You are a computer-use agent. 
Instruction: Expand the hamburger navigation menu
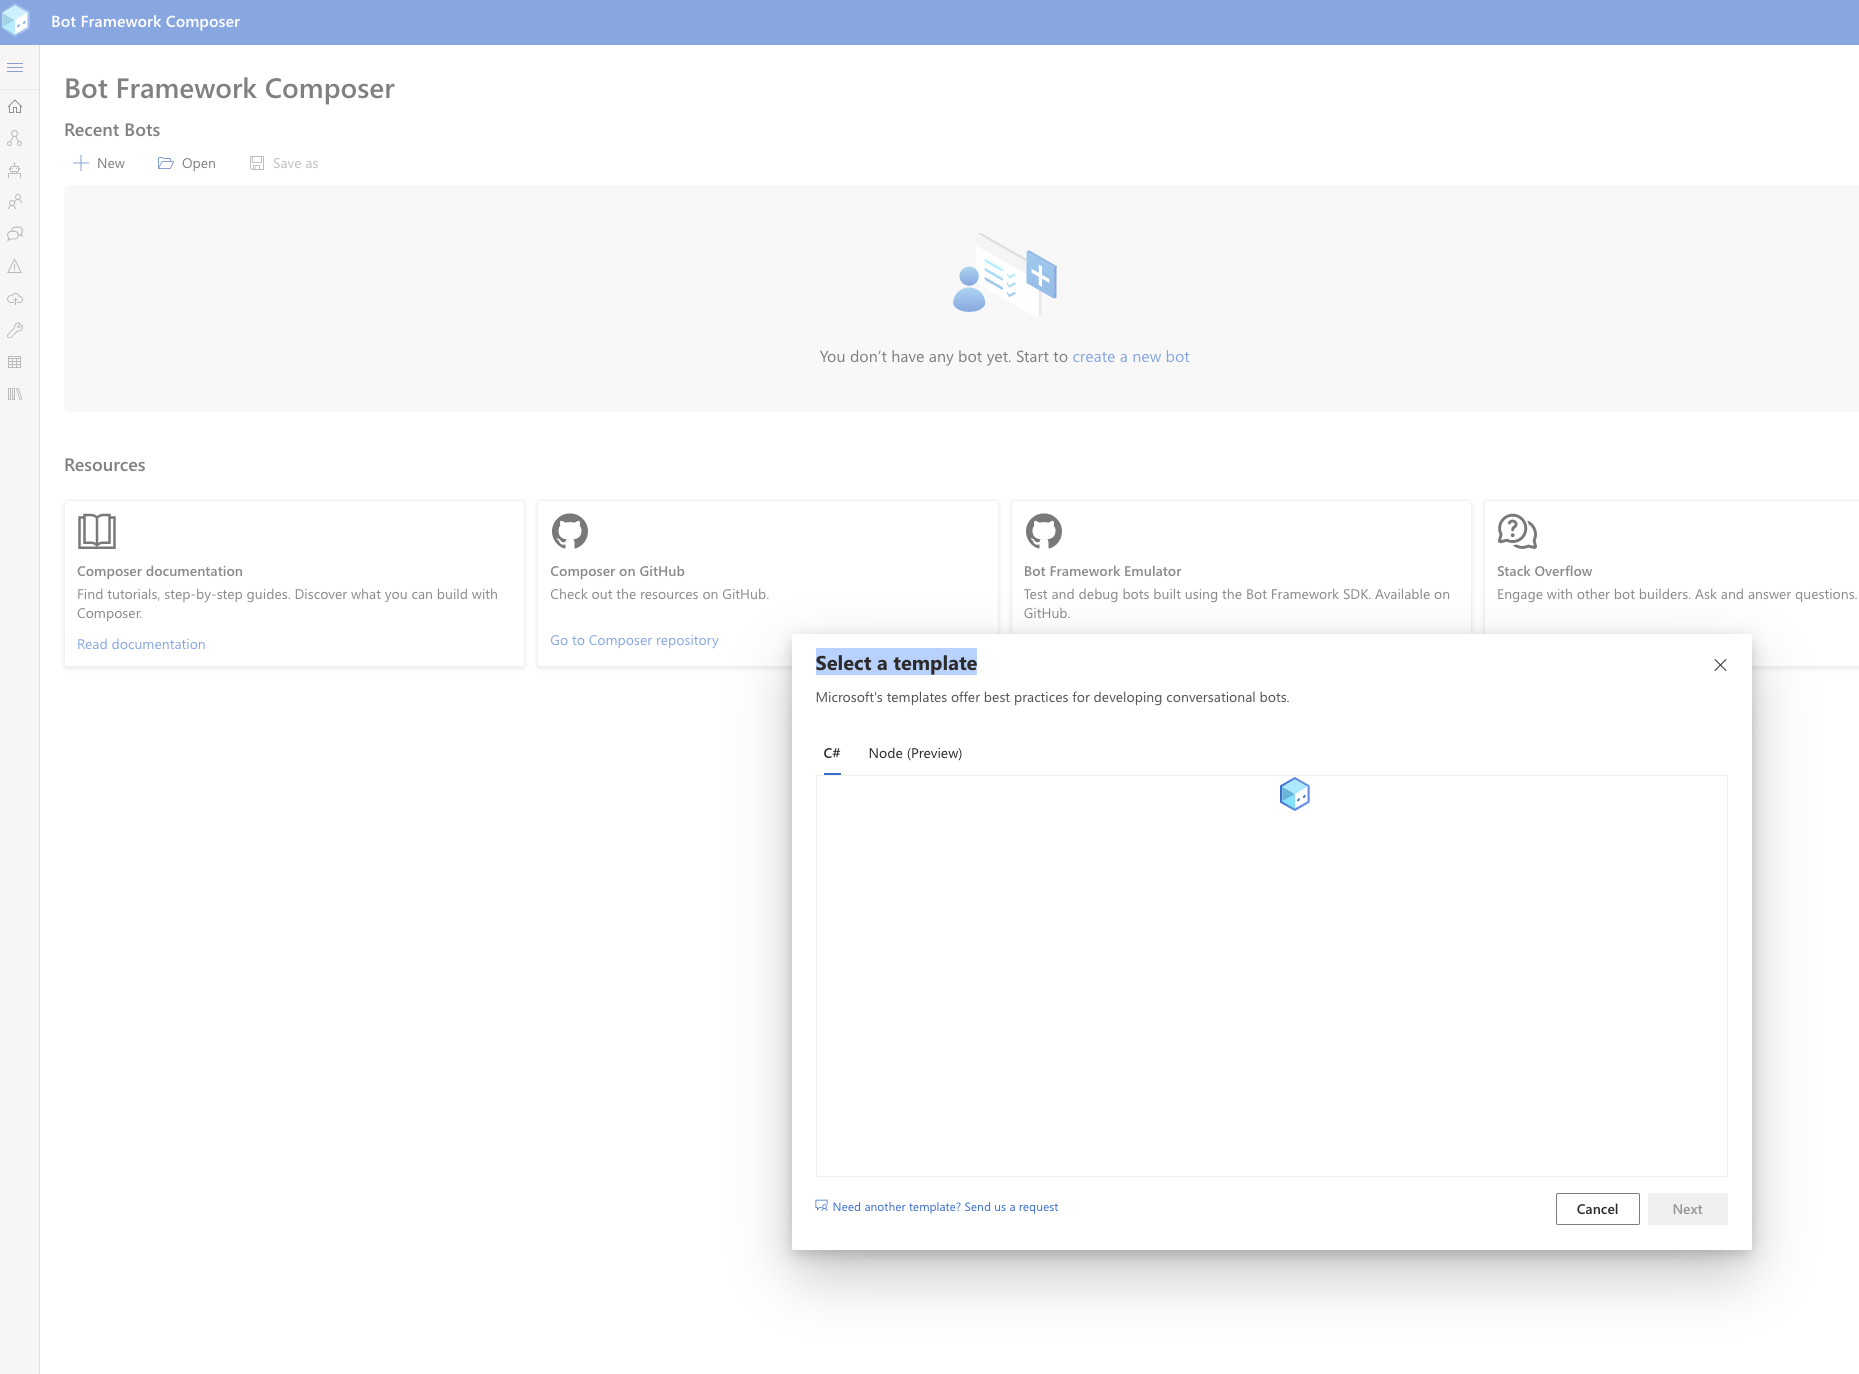15,67
